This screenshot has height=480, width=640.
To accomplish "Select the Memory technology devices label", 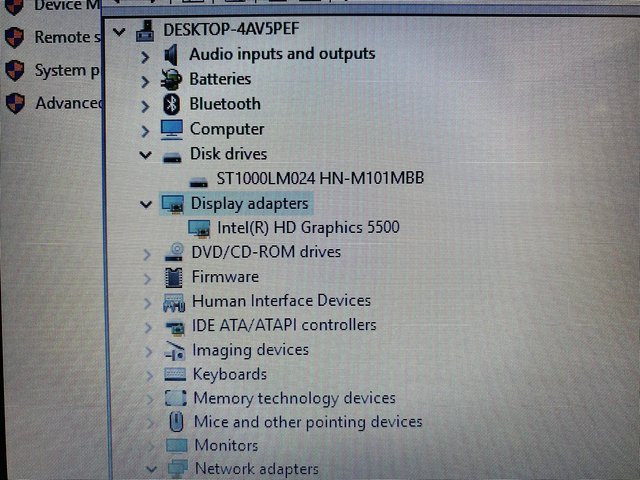I will coord(295,398).
